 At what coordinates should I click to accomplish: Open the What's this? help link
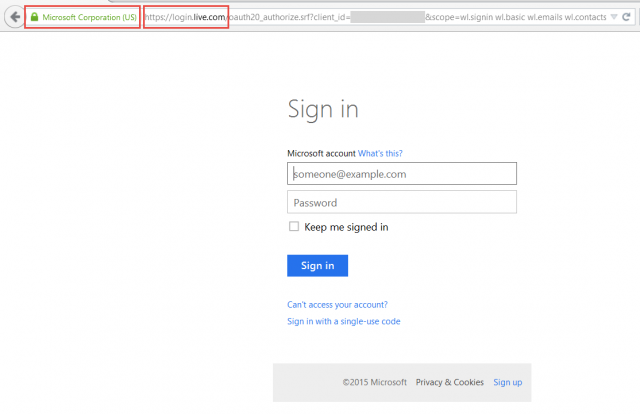click(x=380, y=153)
